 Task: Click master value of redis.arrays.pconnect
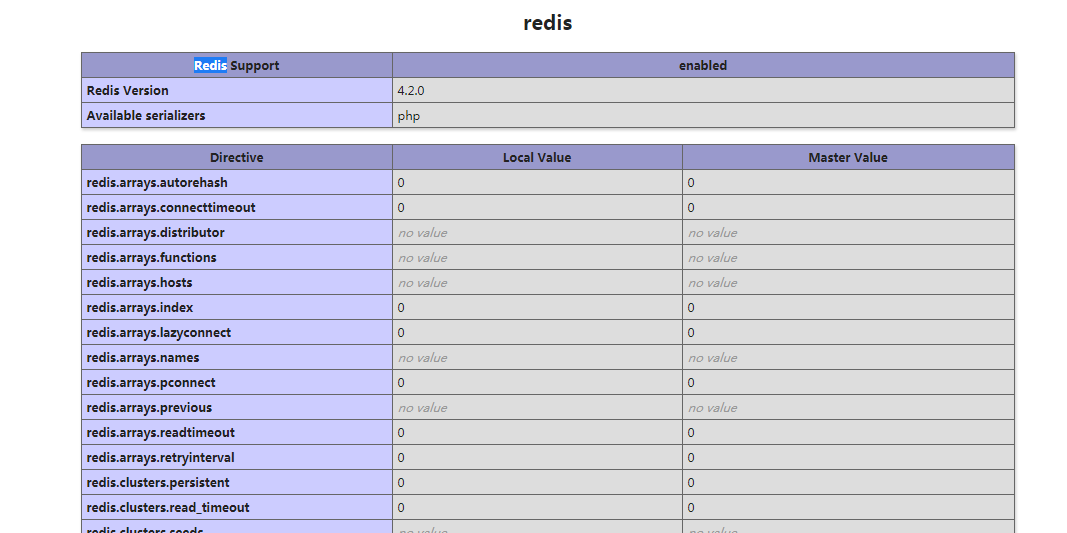(691, 383)
